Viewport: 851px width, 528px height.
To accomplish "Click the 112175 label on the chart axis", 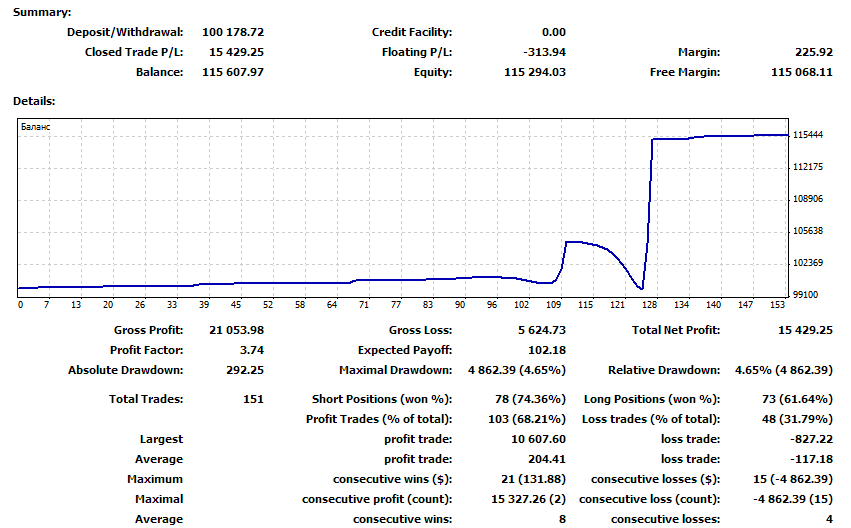I will 808,167.
